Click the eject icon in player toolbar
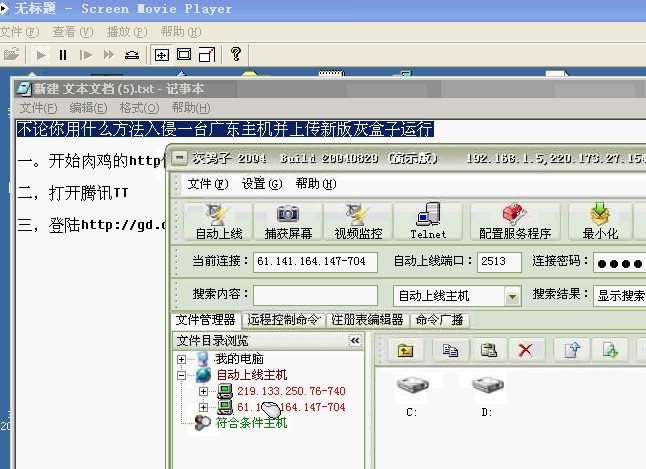Image resolution: width=646 pixels, height=469 pixels. pos(131,54)
